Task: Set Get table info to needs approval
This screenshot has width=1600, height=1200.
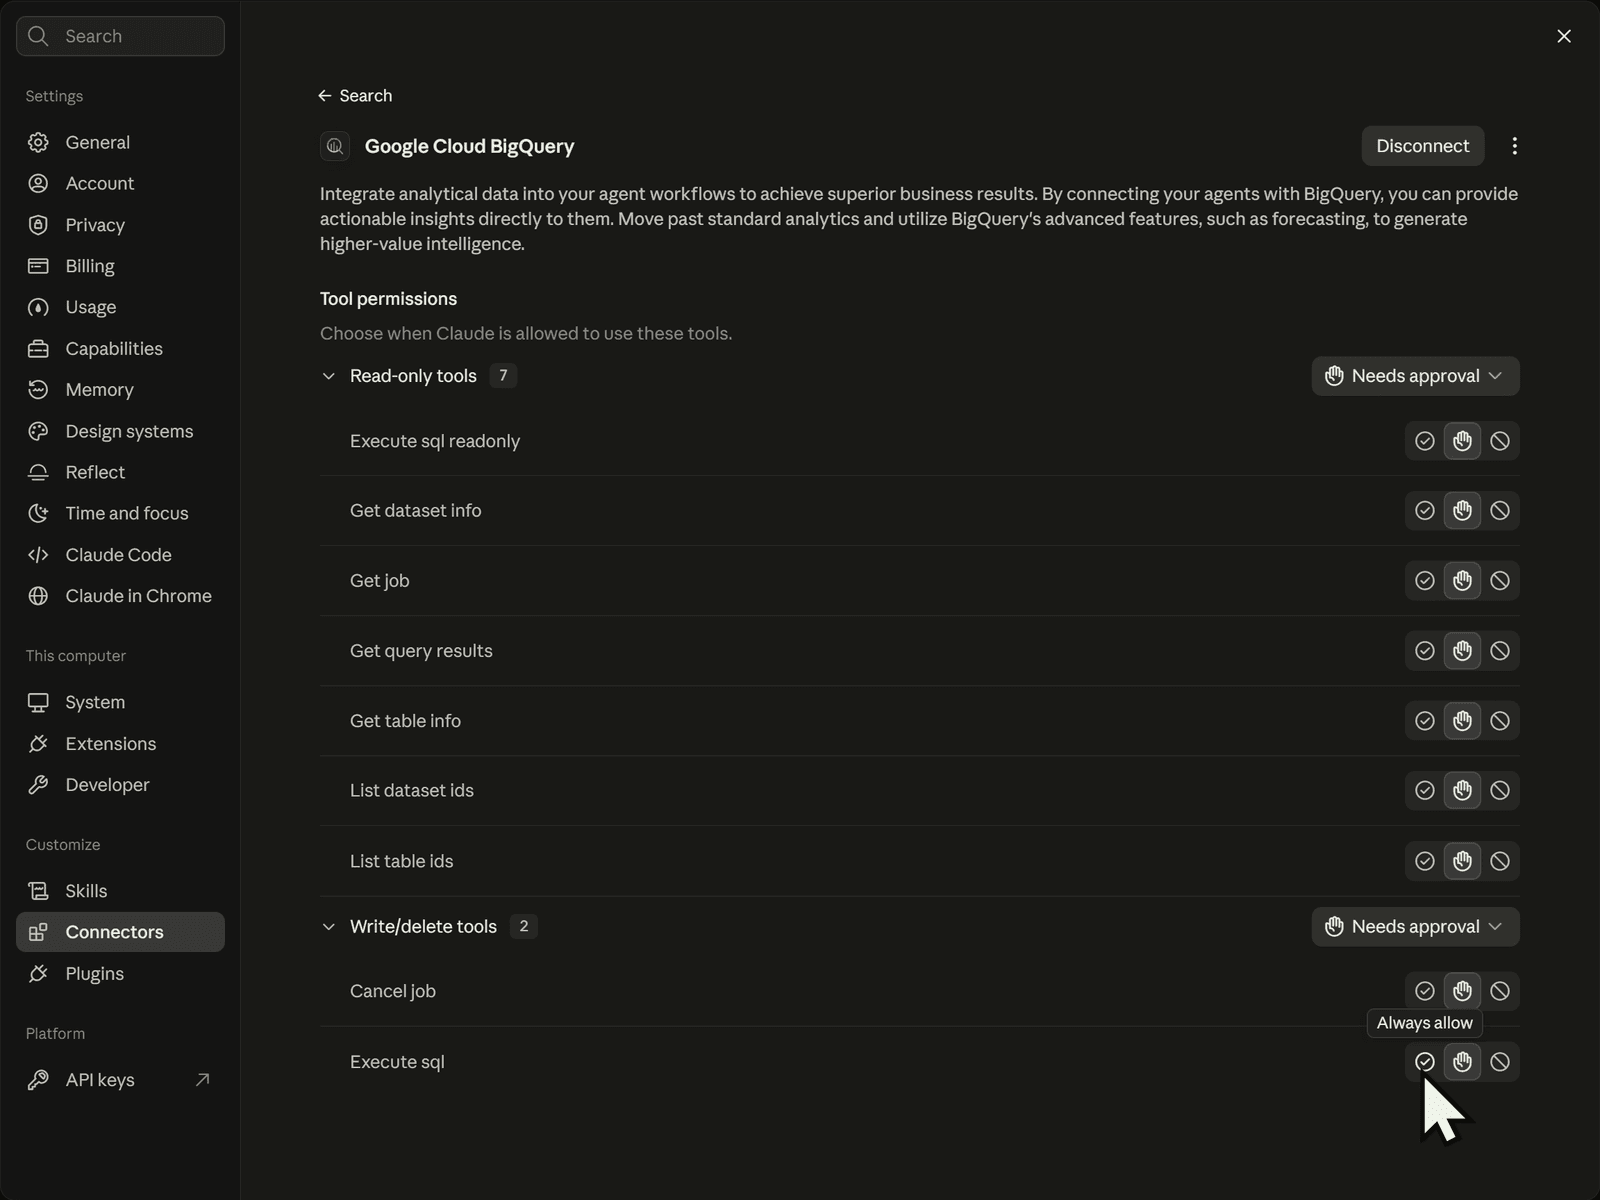Action: [1462, 721]
